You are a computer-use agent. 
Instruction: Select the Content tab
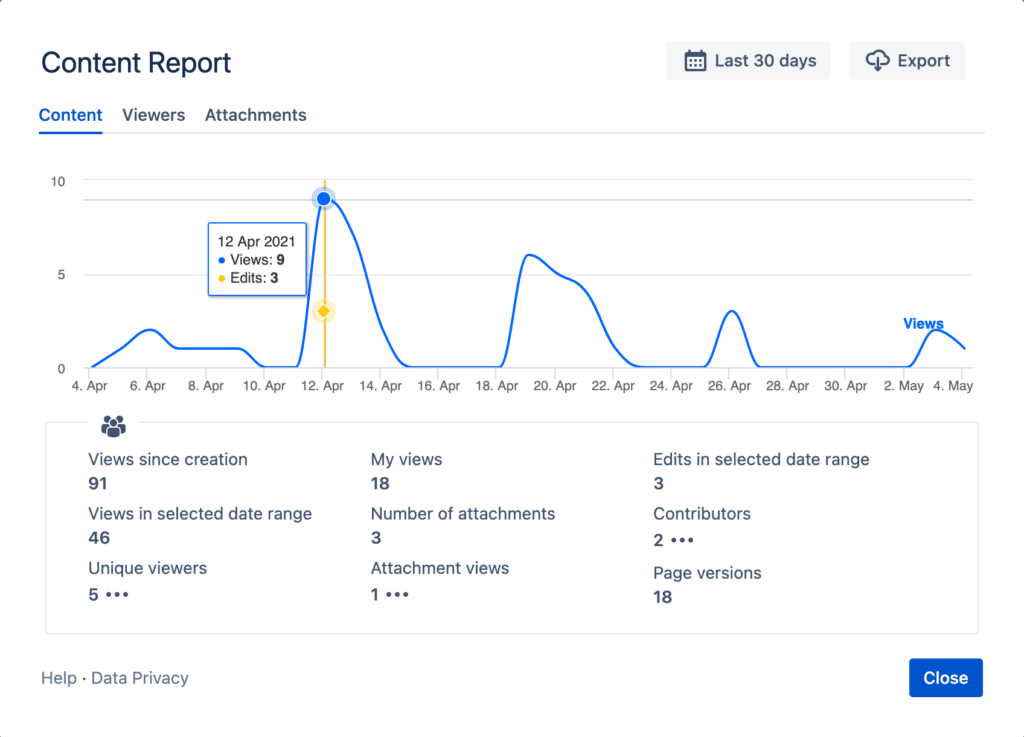point(71,116)
